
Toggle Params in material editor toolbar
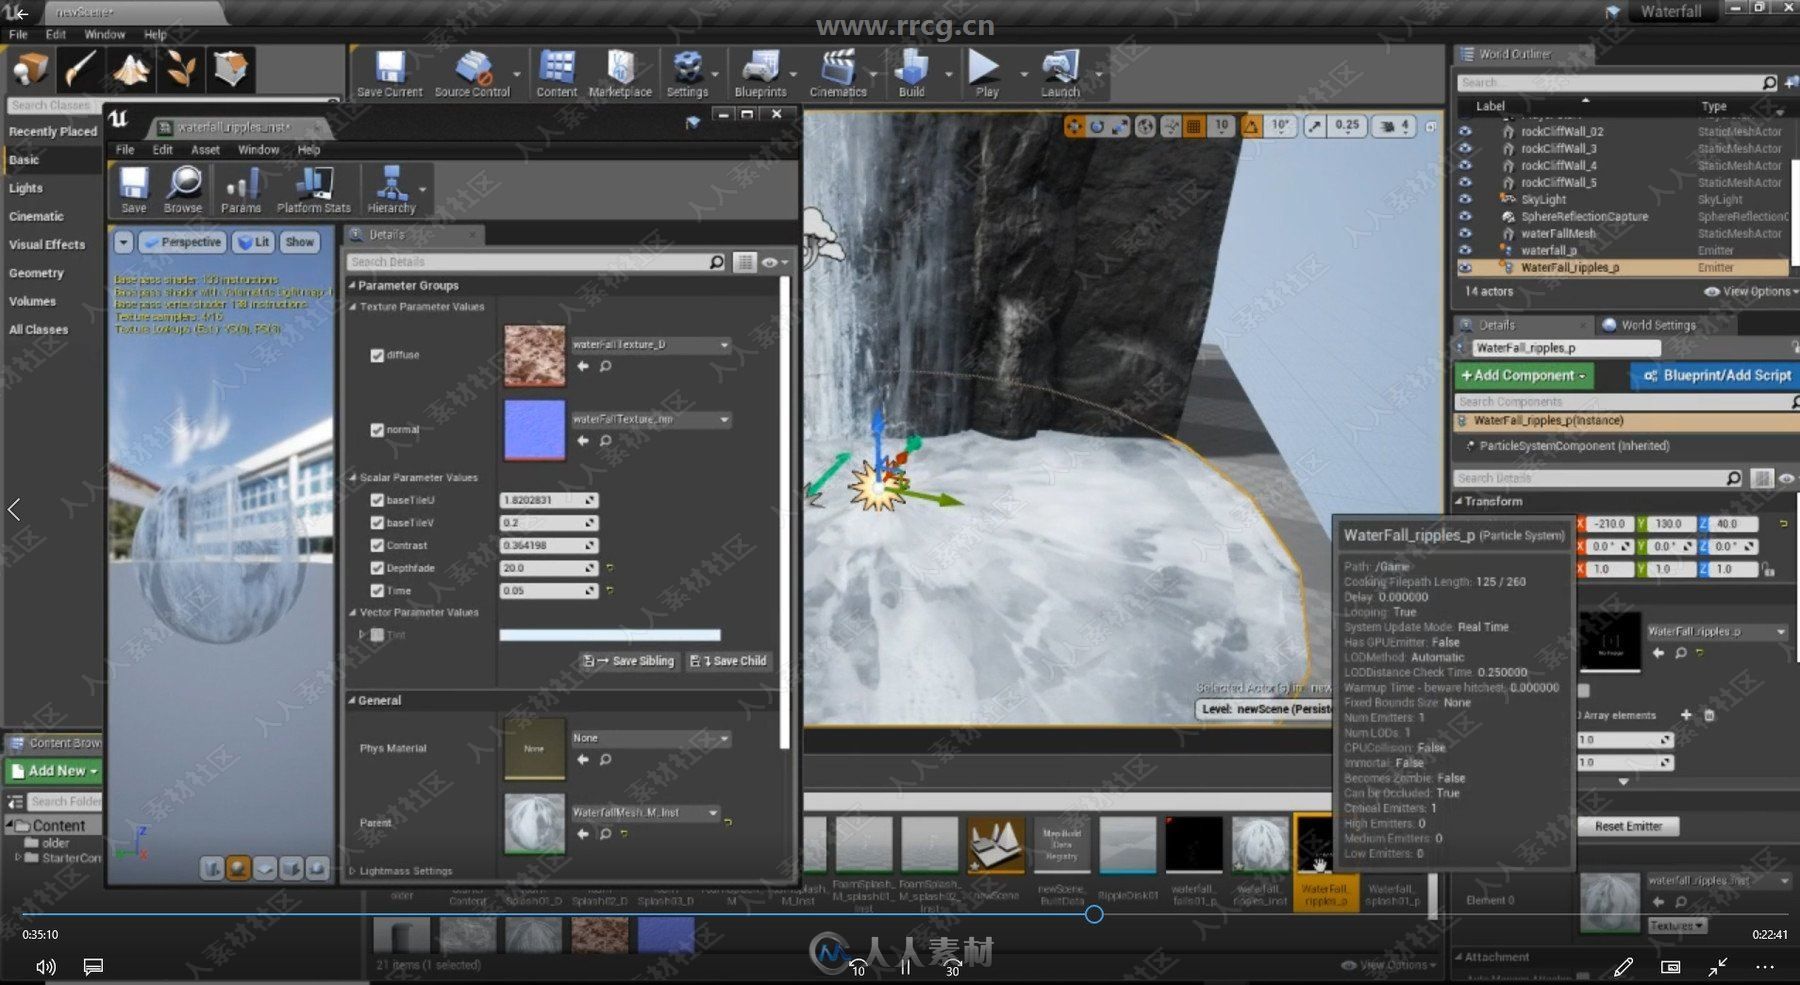[x=241, y=190]
